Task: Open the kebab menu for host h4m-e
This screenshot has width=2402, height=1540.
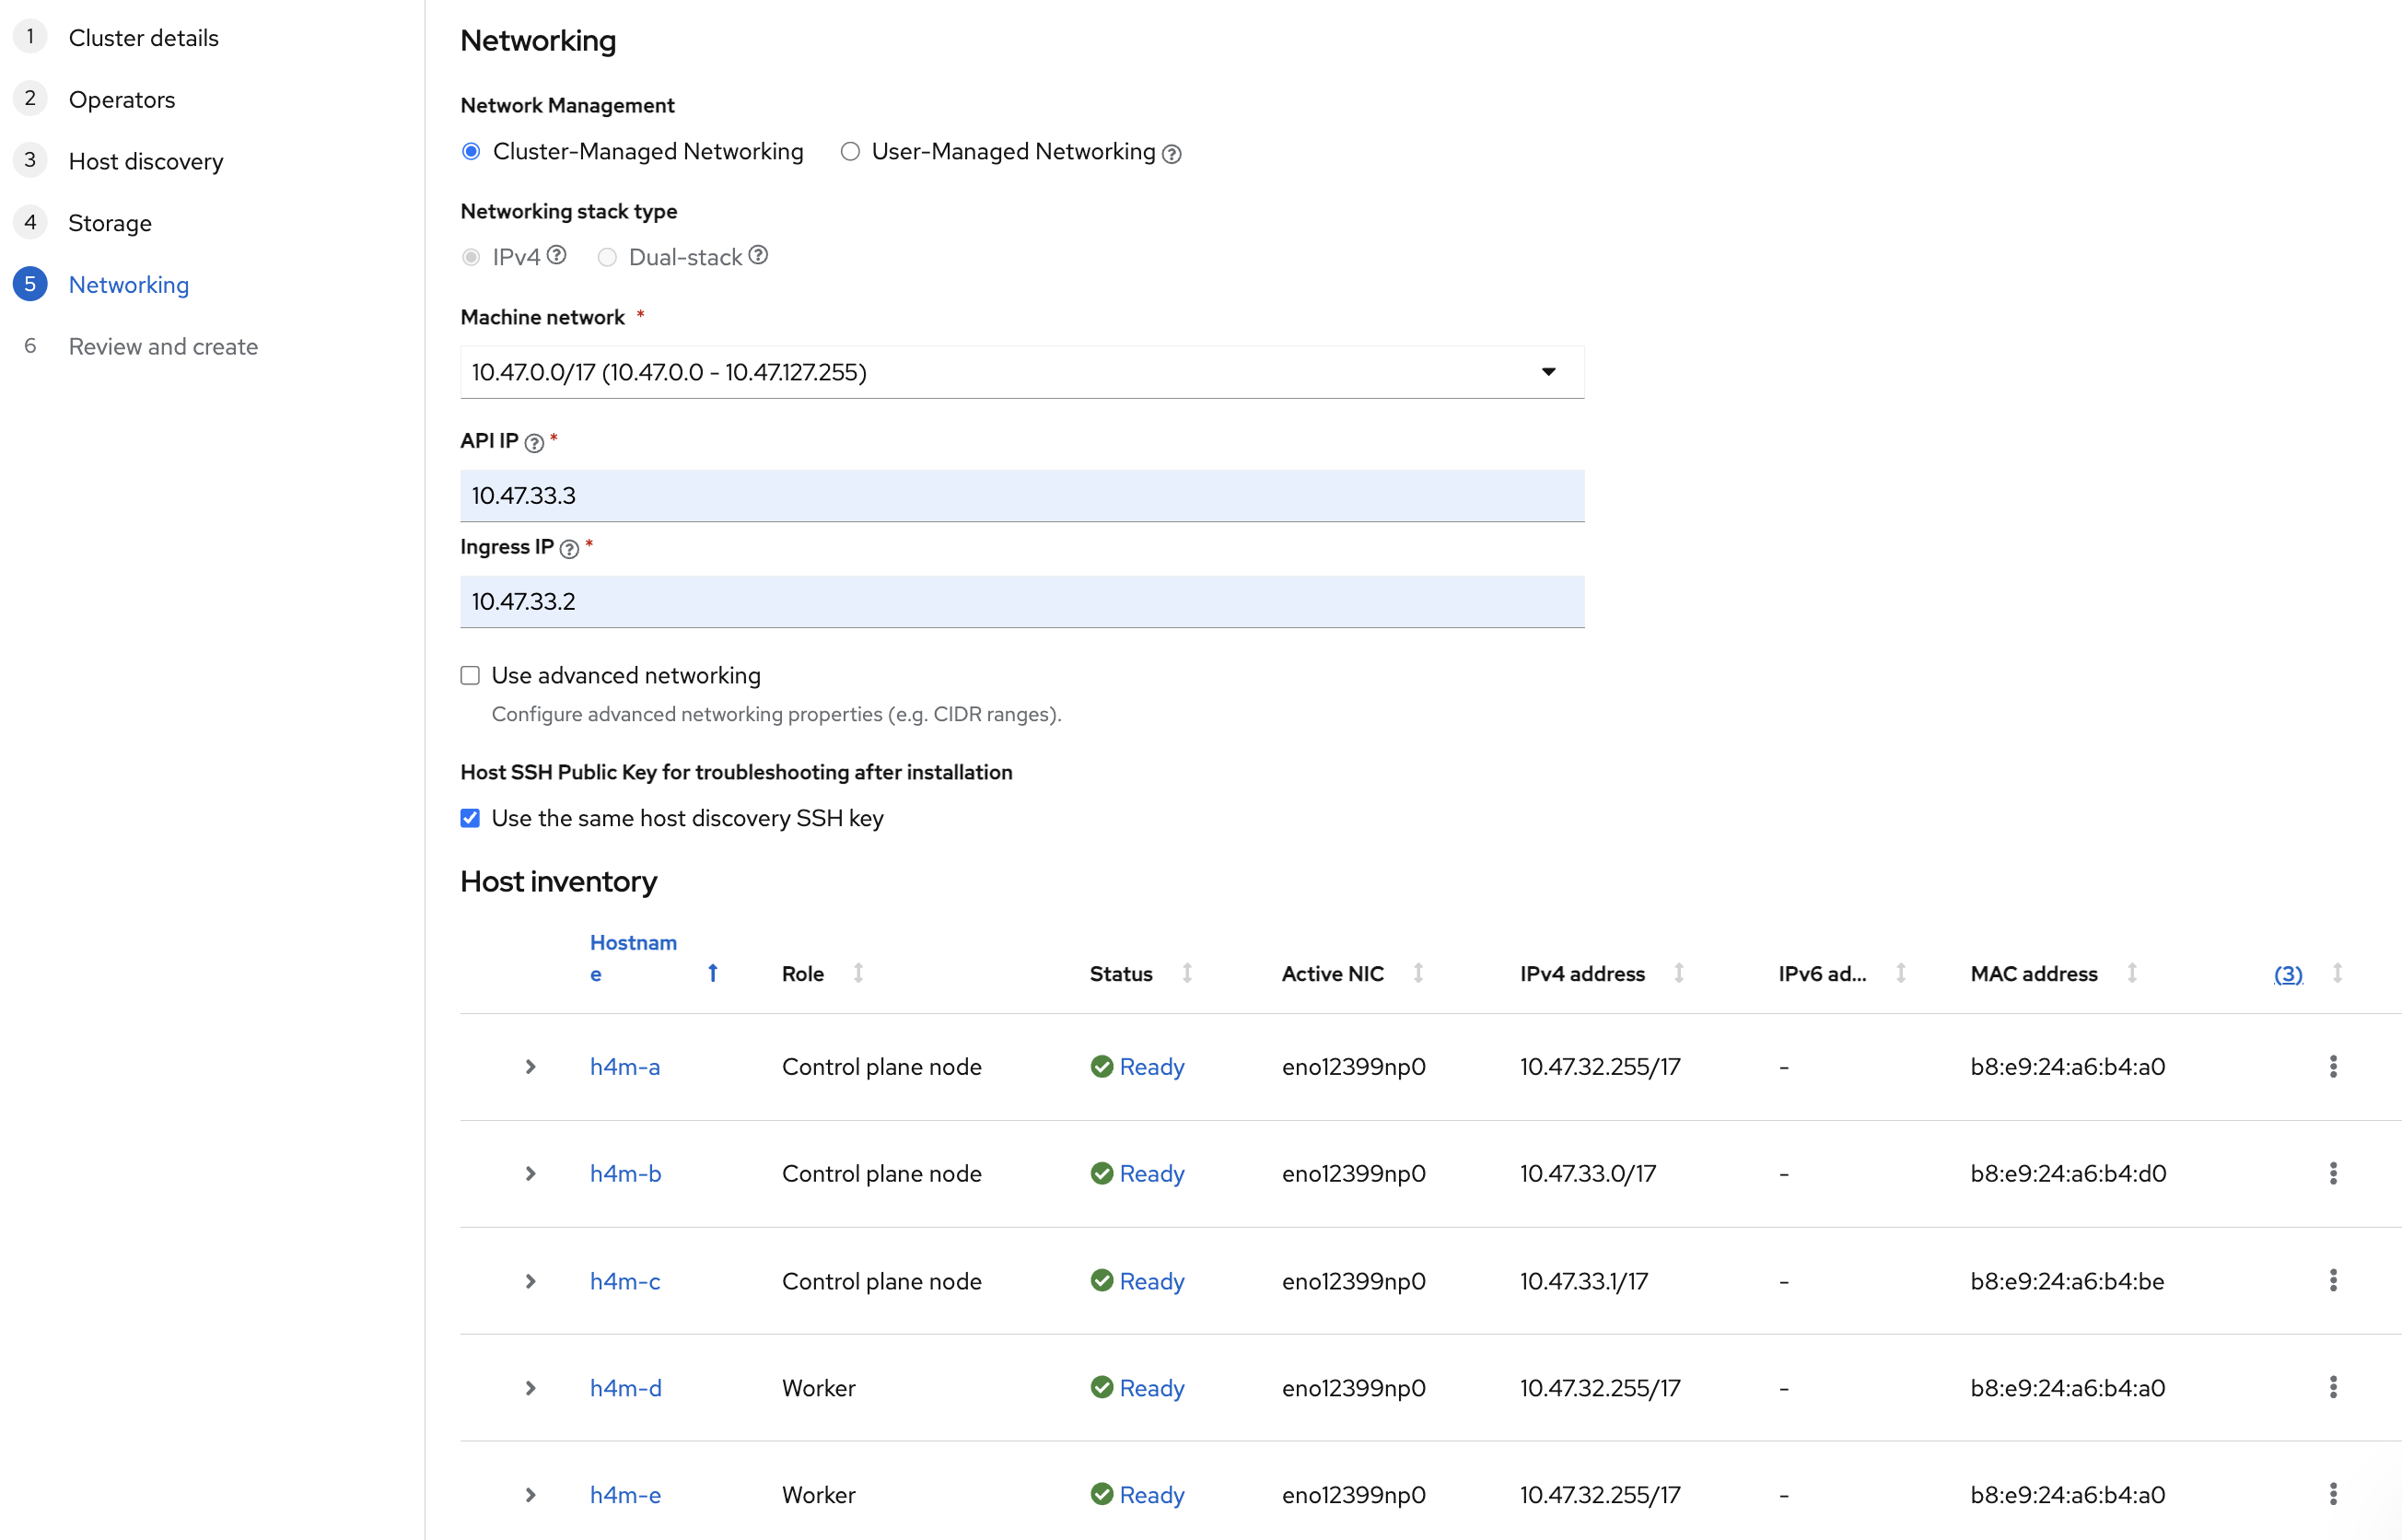Action: 2333,1495
